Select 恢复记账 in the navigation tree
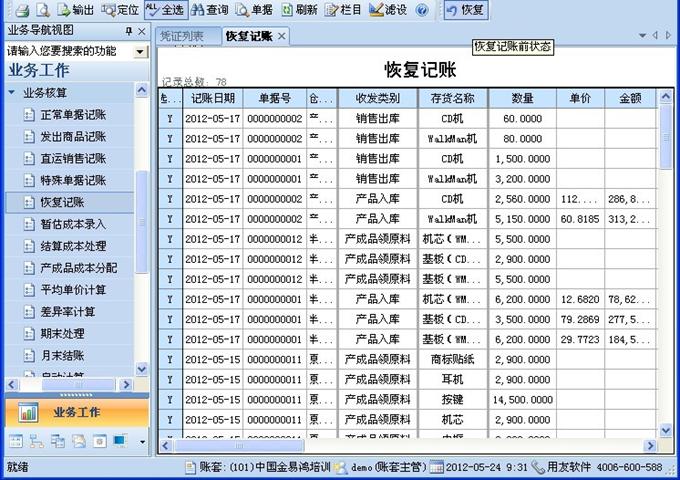Image resolution: width=680 pixels, height=480 pixels. click(x=62, y=202)
